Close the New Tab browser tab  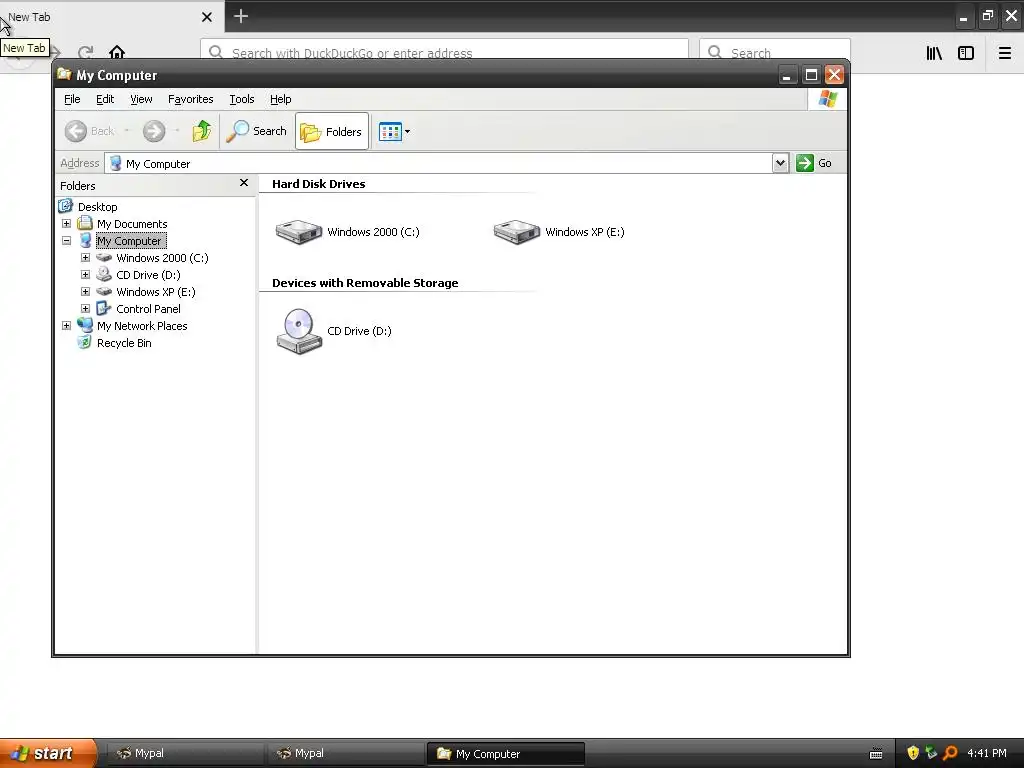point(207,17)
